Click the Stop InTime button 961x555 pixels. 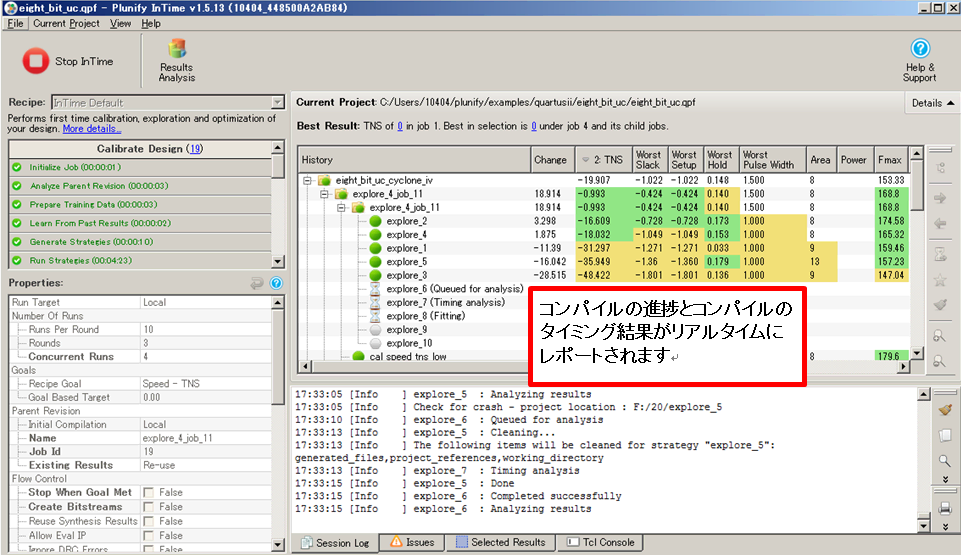68,61
